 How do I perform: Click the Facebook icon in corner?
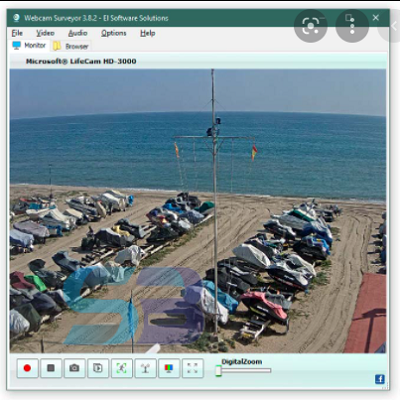380,379
